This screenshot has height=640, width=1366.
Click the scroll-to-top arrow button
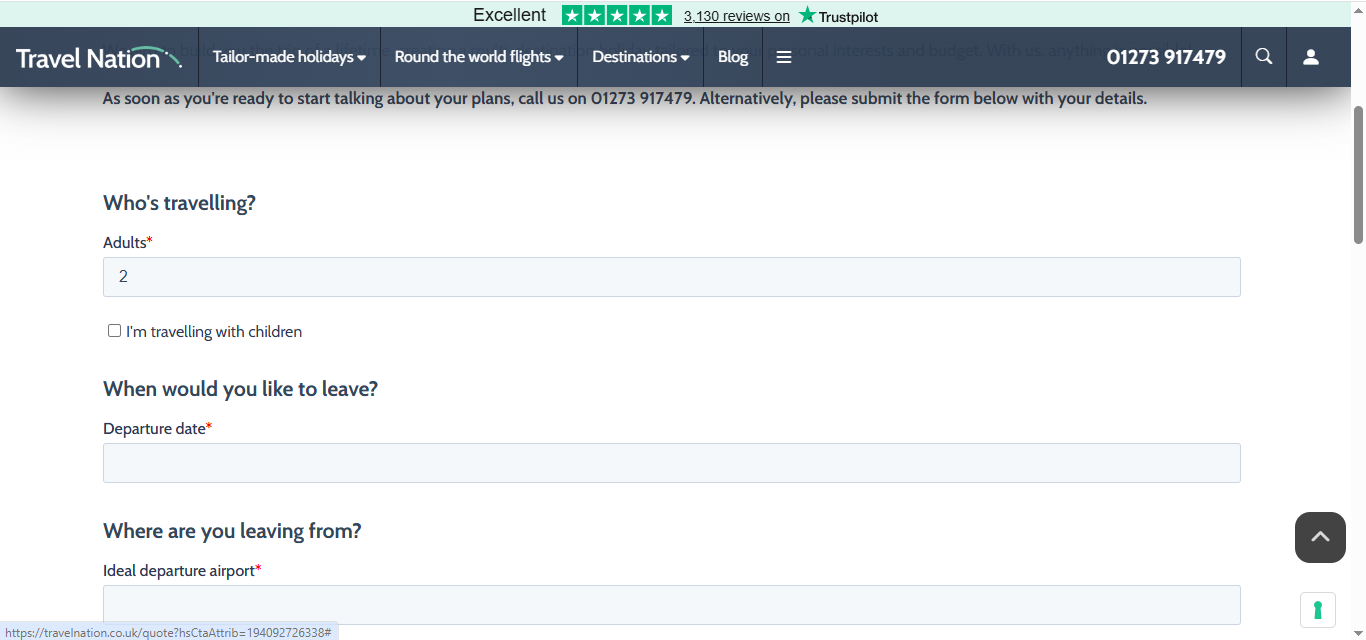coord(1320,537)
